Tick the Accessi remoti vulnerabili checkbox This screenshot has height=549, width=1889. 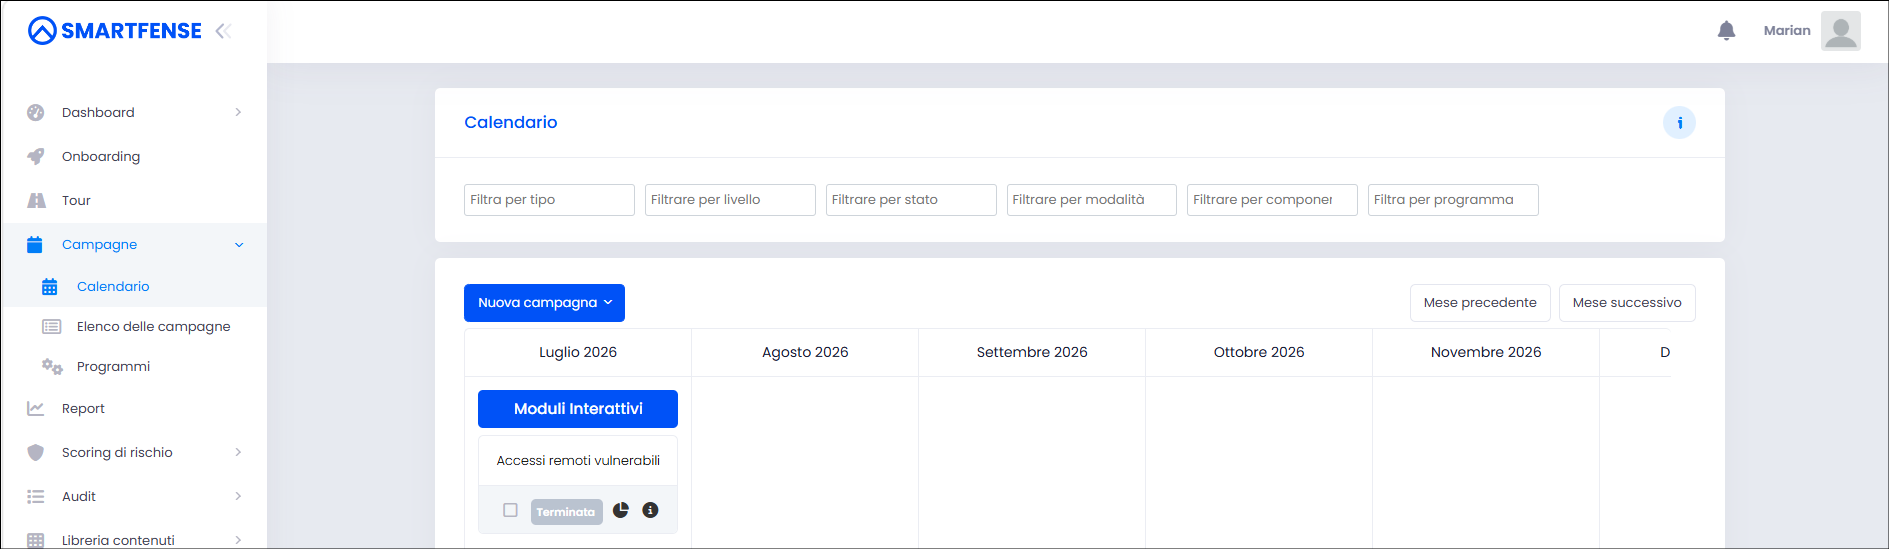click(x=510, y=510)
